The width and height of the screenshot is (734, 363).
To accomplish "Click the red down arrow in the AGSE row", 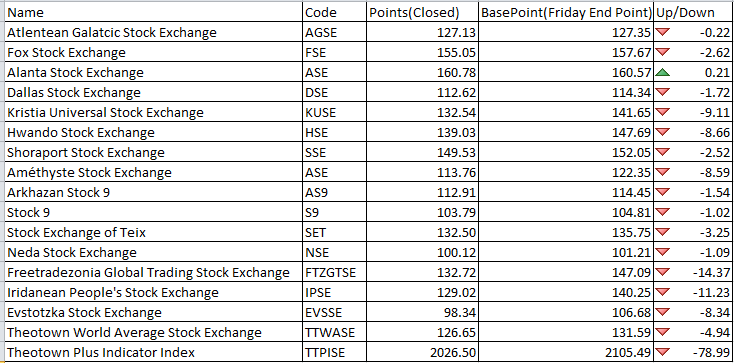I will point(663,32).
